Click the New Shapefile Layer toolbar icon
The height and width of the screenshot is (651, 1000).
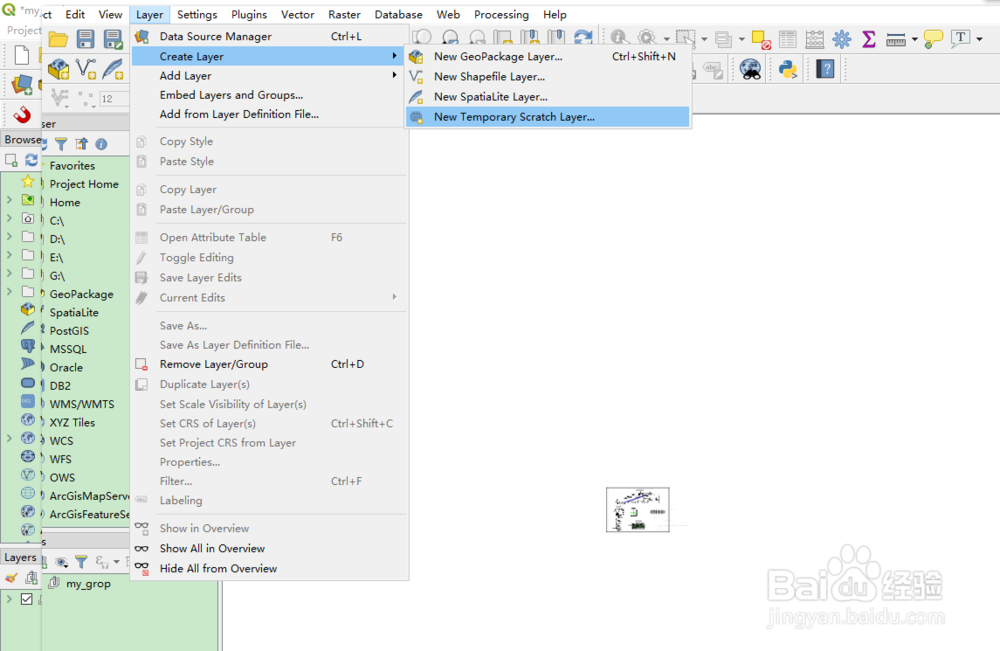tap(85, 68)
